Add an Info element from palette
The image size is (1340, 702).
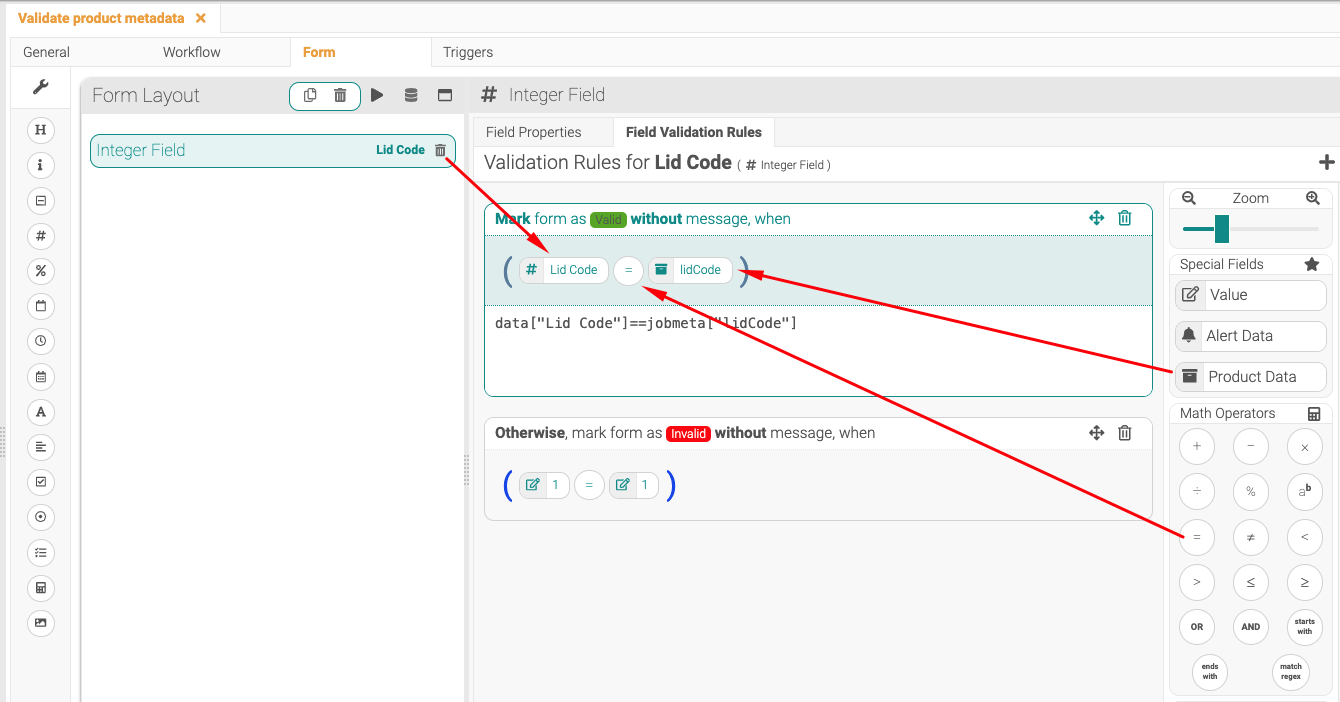[41, 165]
